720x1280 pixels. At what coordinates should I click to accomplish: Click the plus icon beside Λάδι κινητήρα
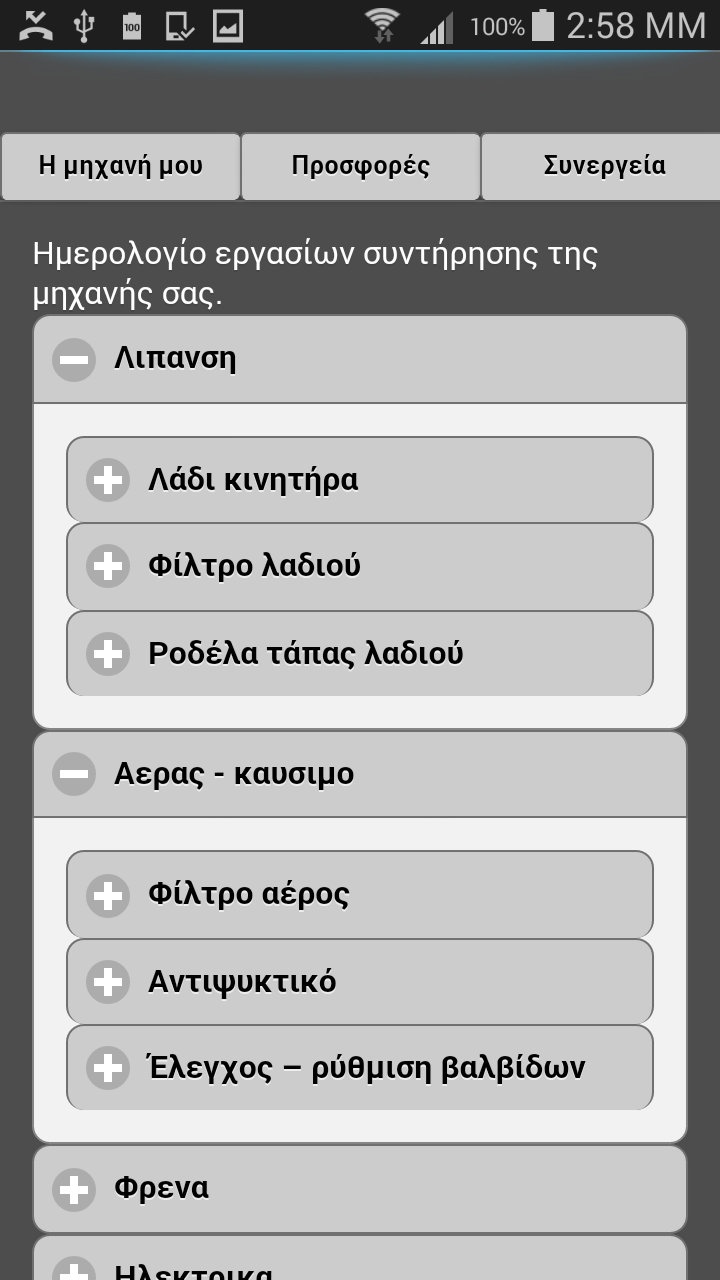click(x=108, y=480)
